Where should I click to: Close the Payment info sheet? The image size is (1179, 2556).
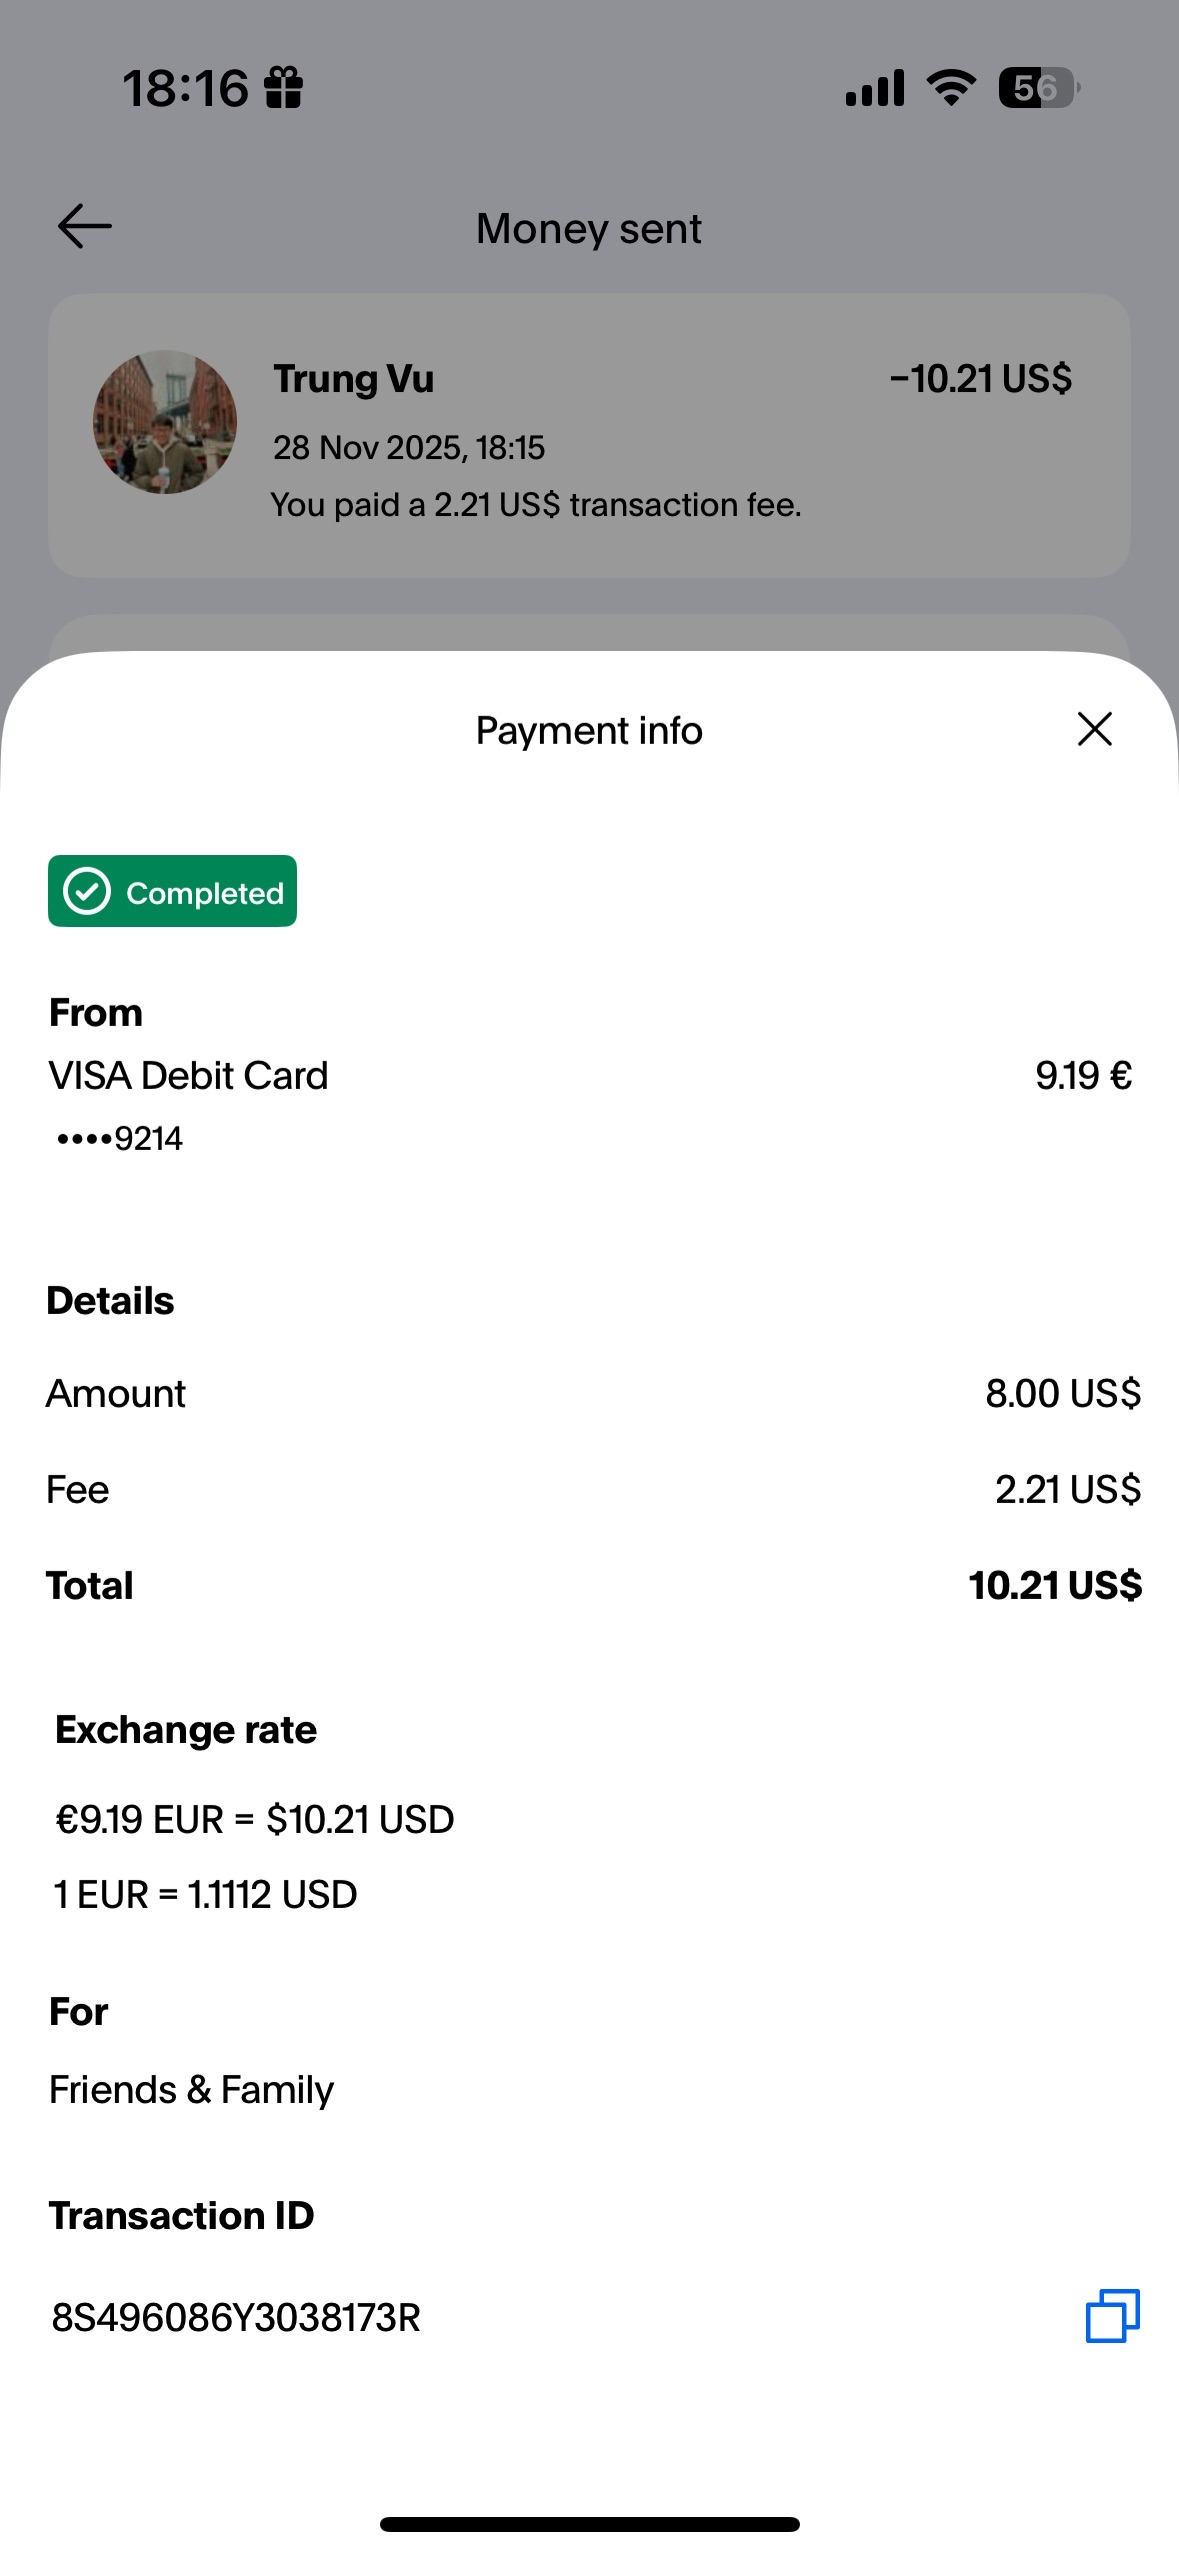tap(1095, 729)
